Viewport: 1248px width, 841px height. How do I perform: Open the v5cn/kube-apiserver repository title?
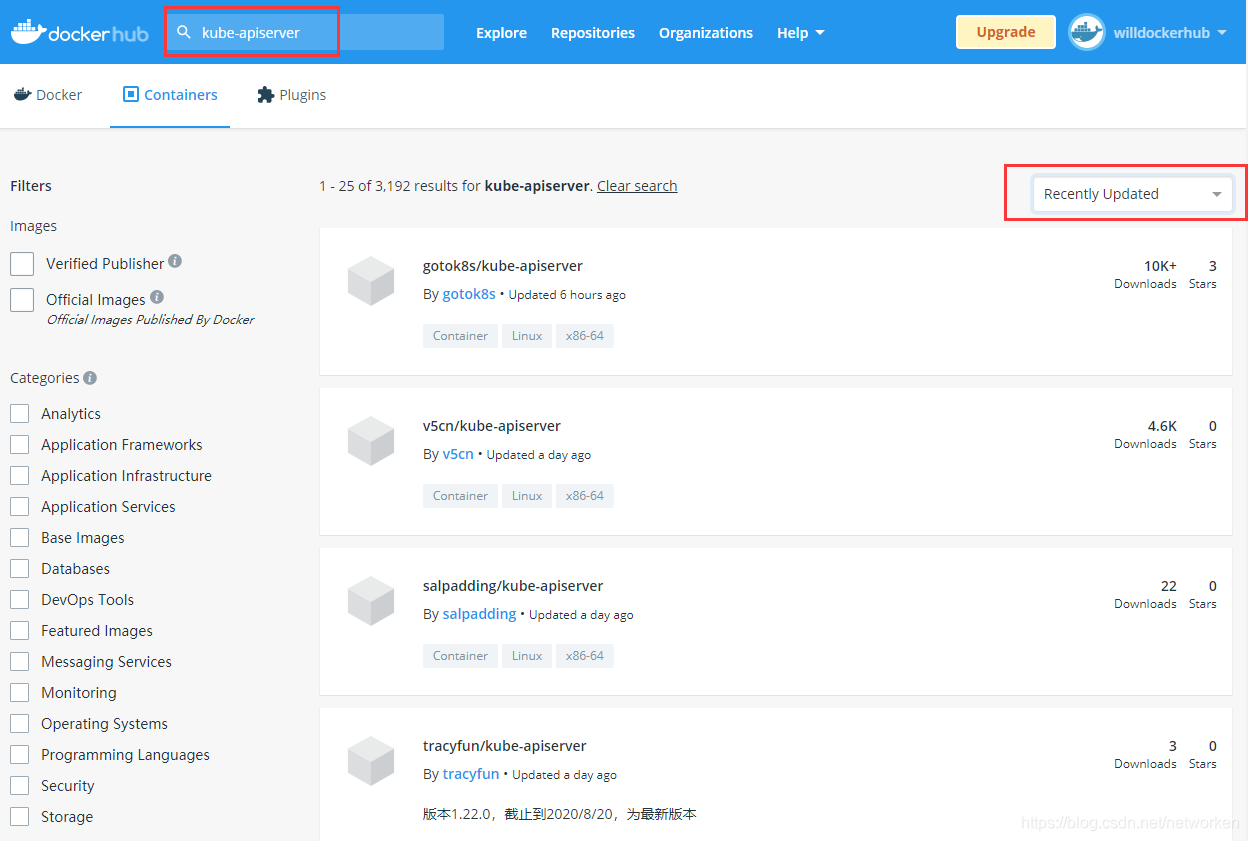coord(492,426)
